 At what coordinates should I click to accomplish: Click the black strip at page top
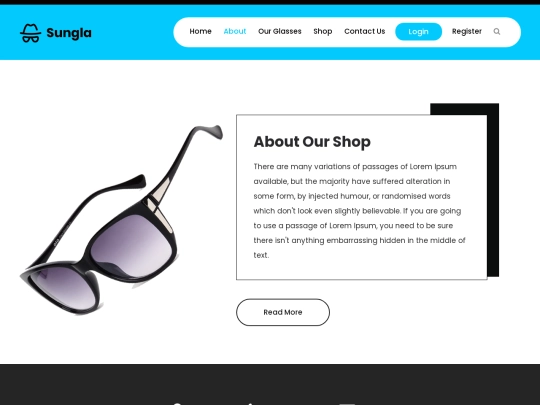(x=270, y=2)
